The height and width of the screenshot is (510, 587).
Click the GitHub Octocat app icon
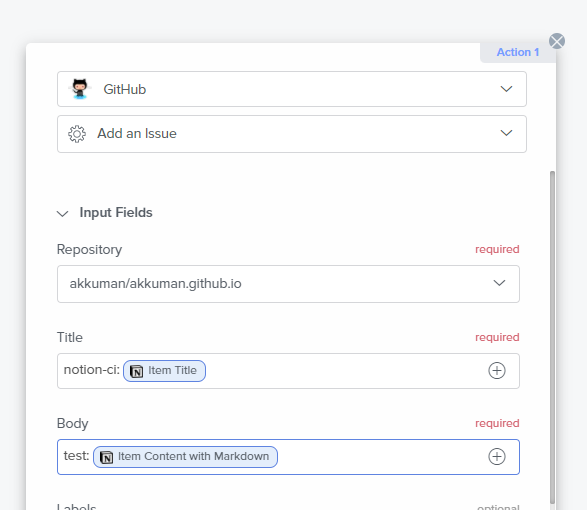click(80, 89)
